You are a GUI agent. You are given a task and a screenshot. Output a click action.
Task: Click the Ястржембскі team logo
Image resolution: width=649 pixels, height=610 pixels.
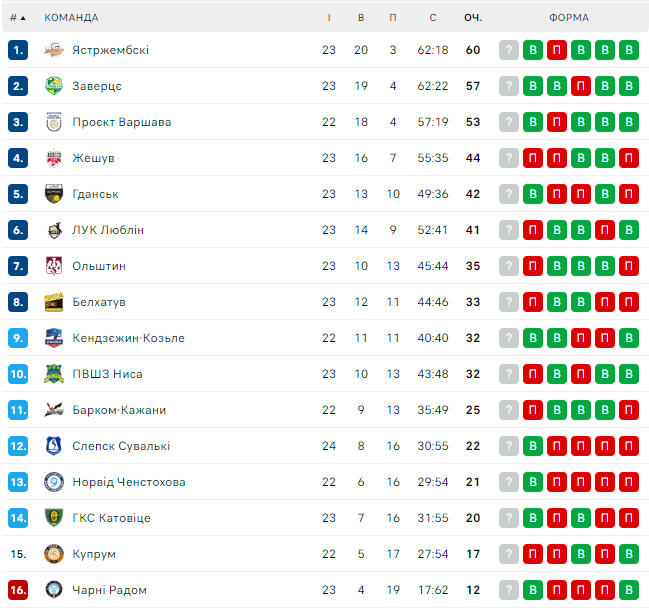coord(54,50)
